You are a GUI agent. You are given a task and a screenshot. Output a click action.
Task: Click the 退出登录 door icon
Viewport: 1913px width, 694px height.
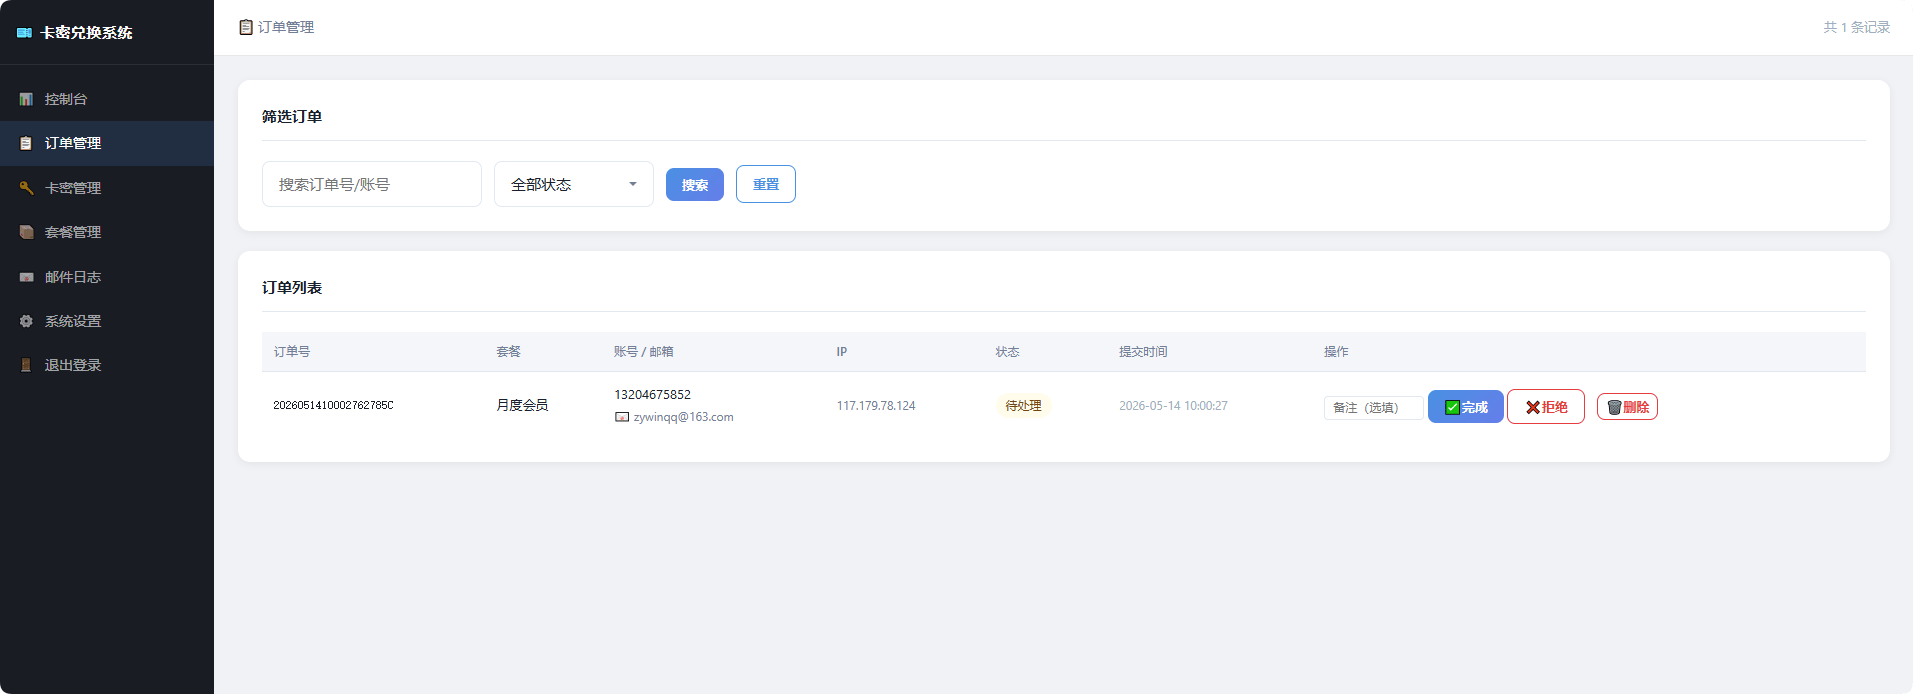(x=26, y=365)
